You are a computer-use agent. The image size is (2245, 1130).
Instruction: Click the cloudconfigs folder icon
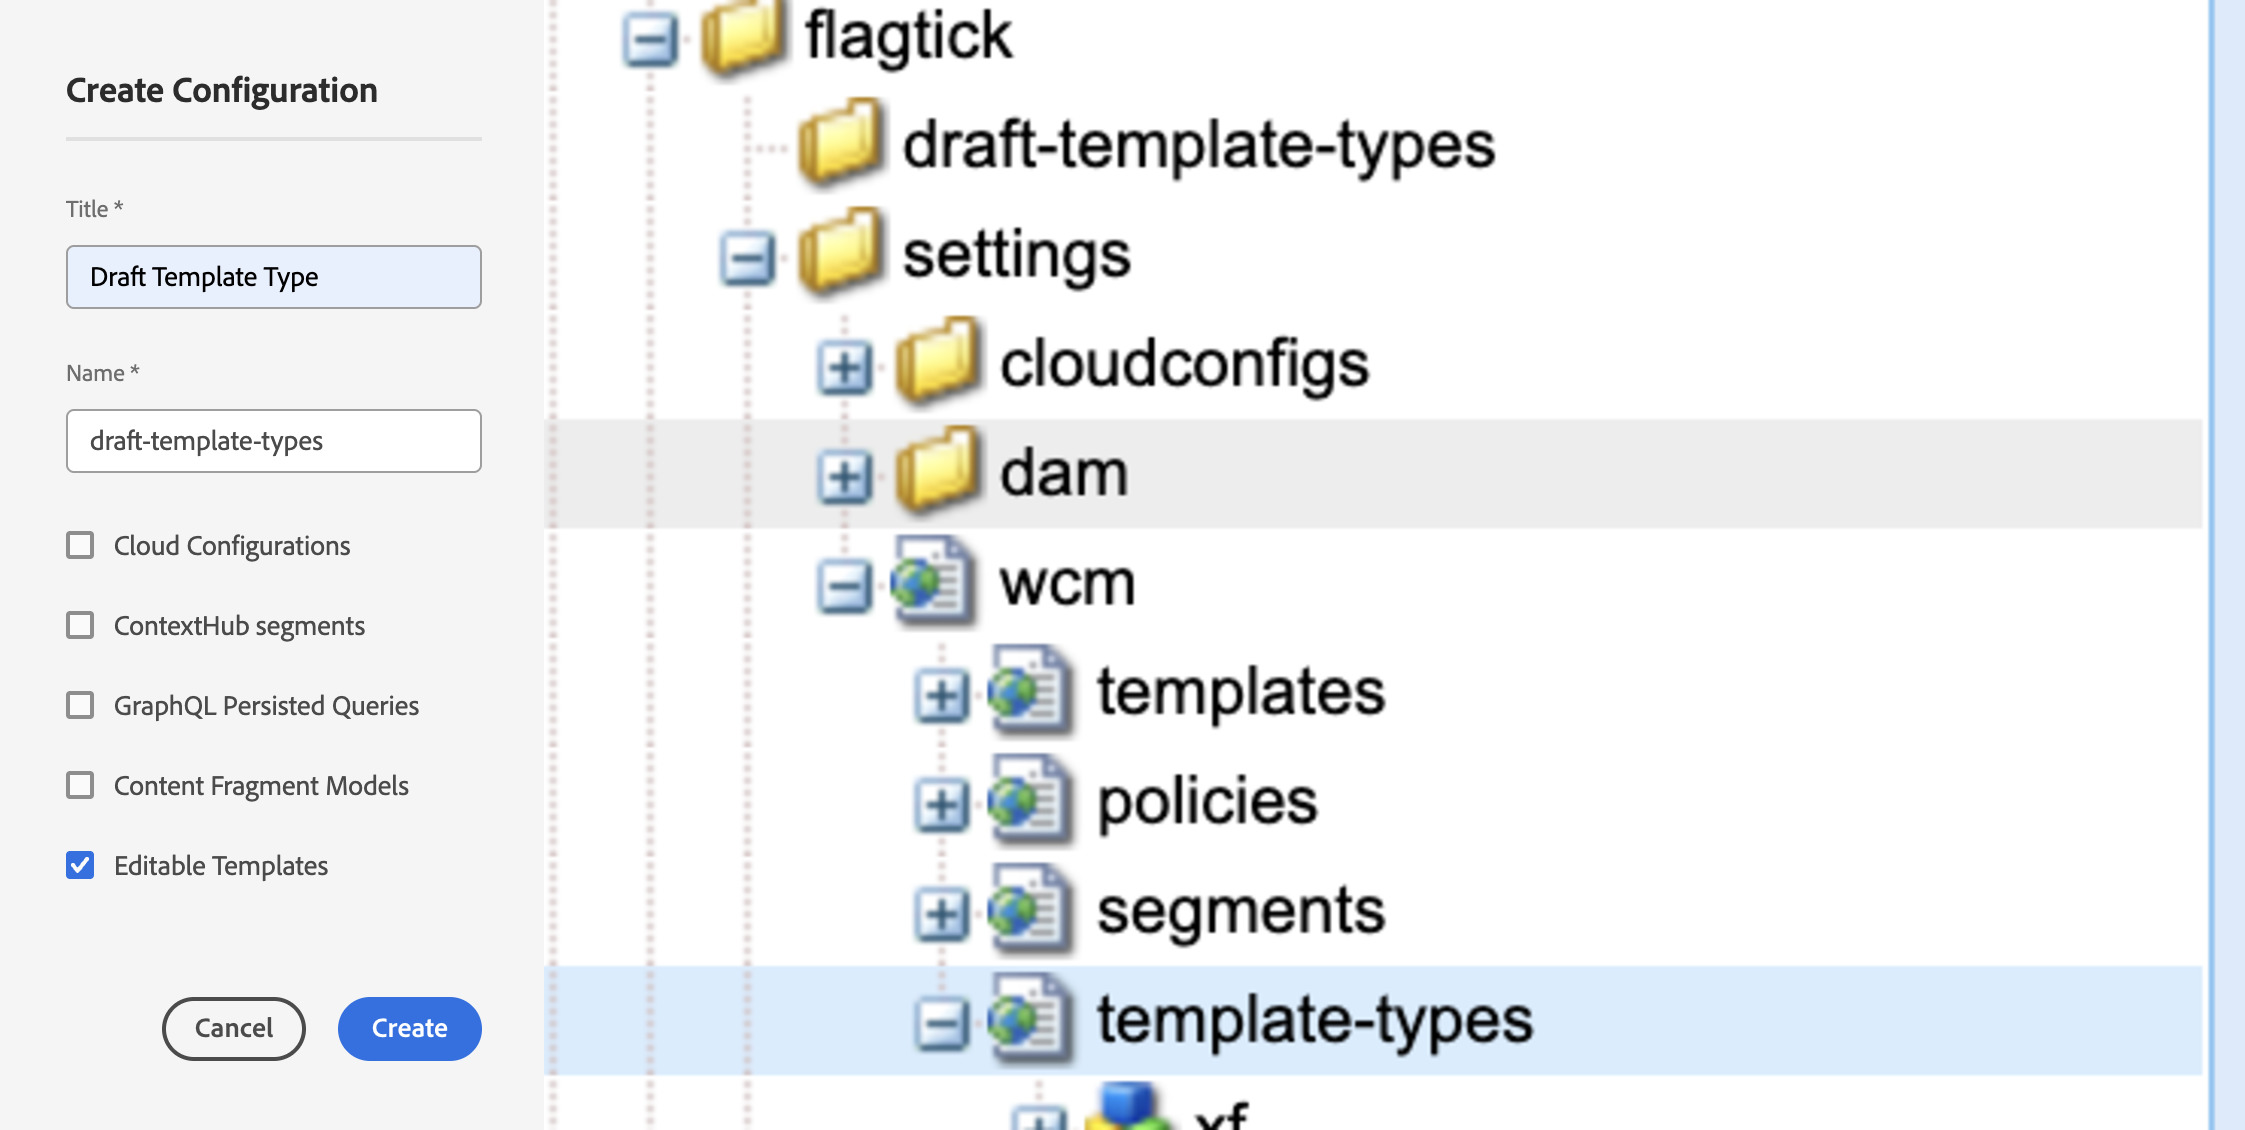[x=937, y=363]
